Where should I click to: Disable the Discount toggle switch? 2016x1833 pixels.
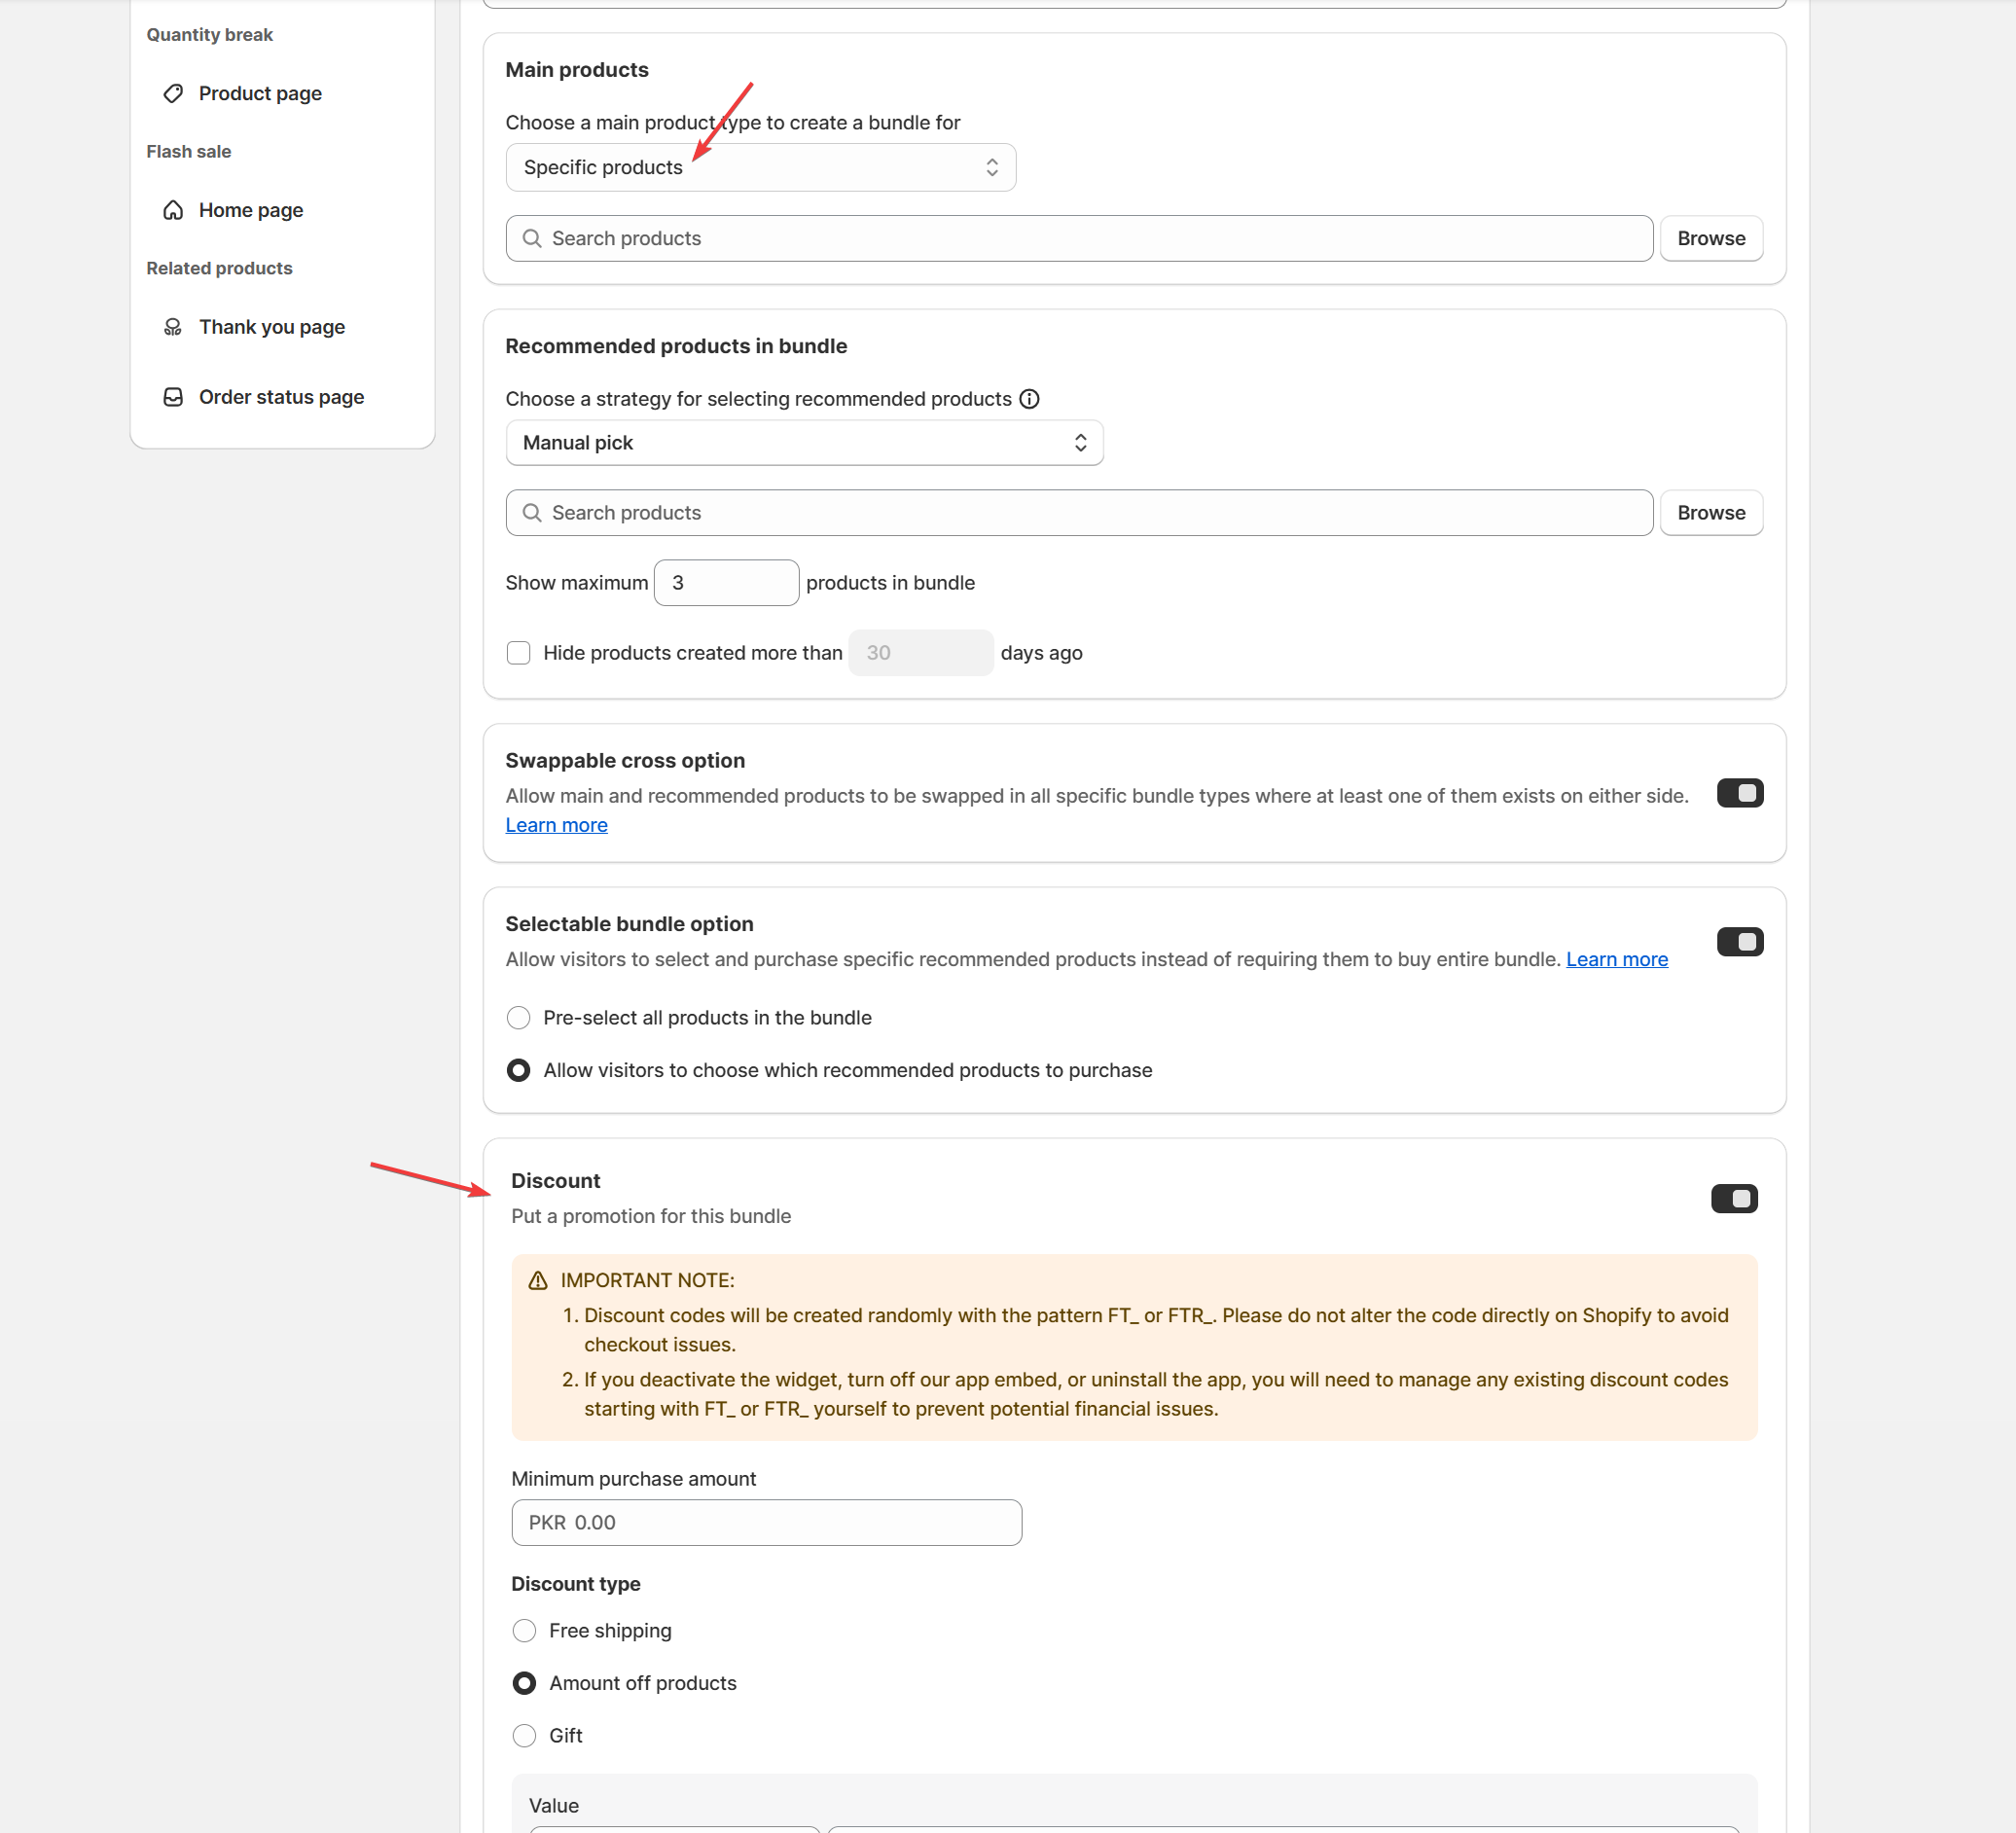click(1733, 1198)
